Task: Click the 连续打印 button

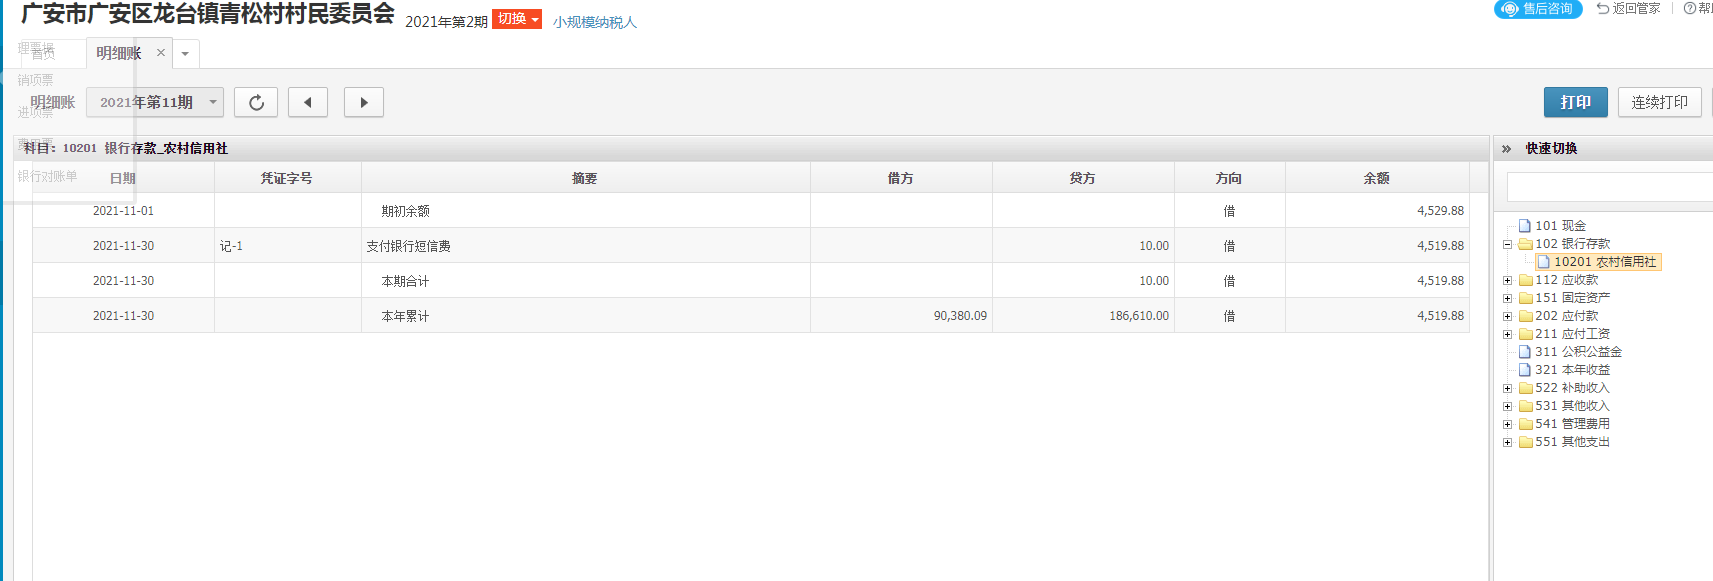Action: (x=1660, y=102)
